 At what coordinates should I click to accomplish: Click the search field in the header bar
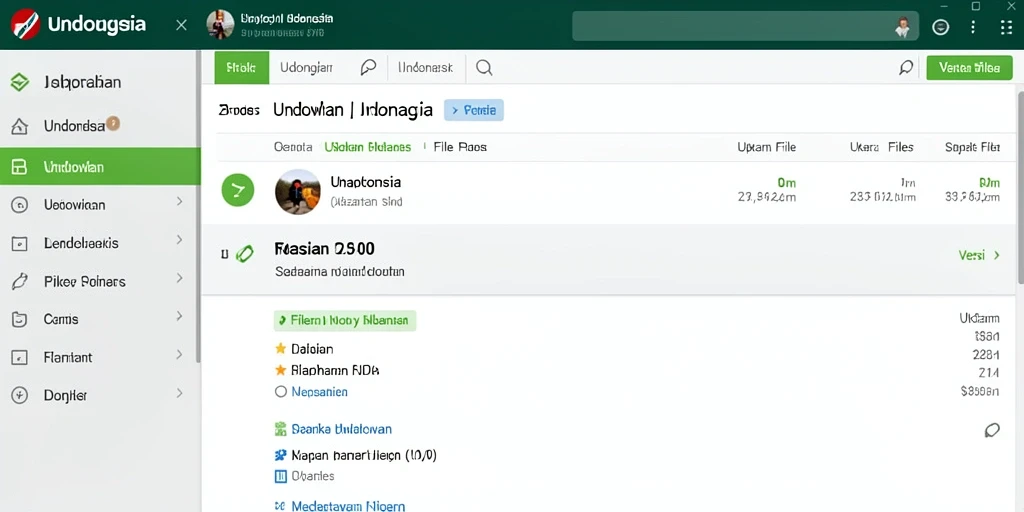pos(745,27)
